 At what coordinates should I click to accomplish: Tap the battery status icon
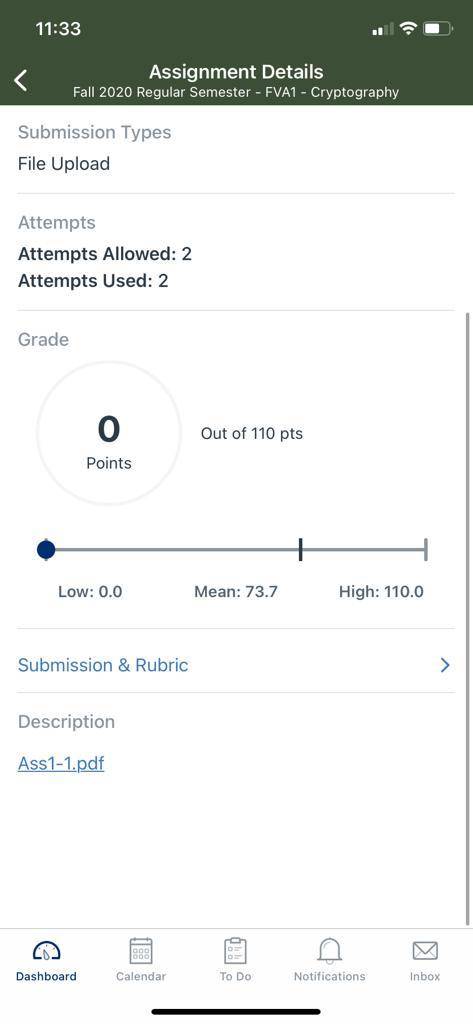pyautogui.click(x=438, y=28)
